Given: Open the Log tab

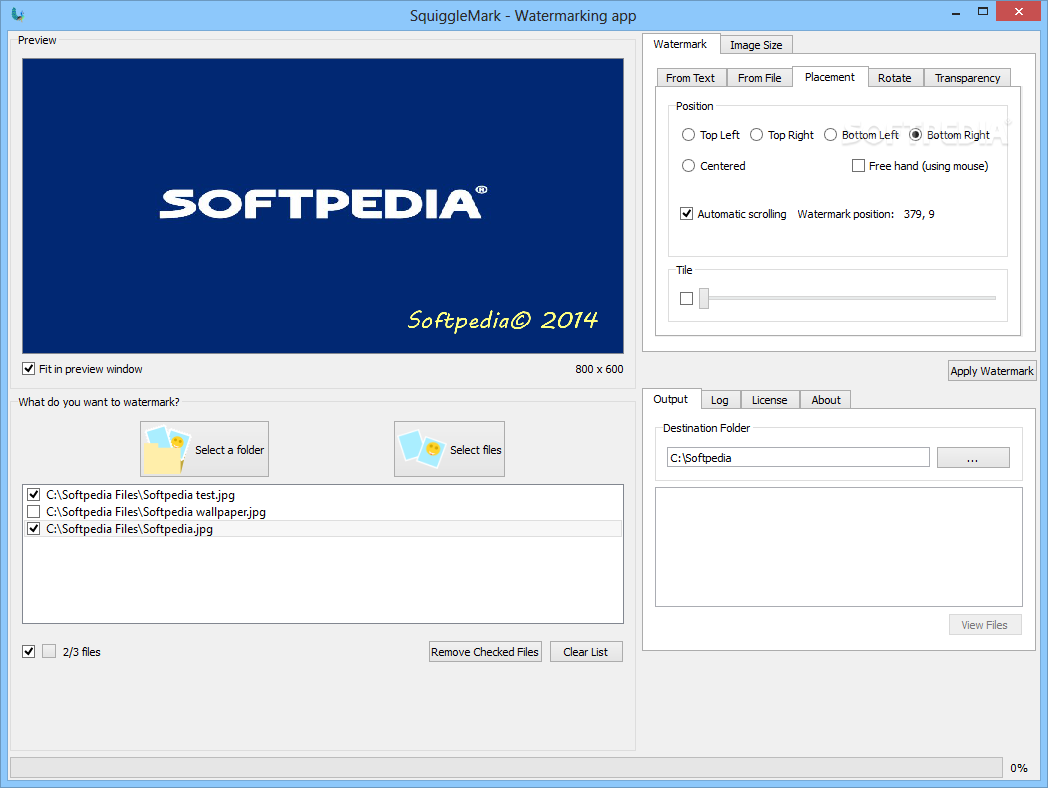Looking at the screenshot, I should pyautogui.click(x=720, y=400).
